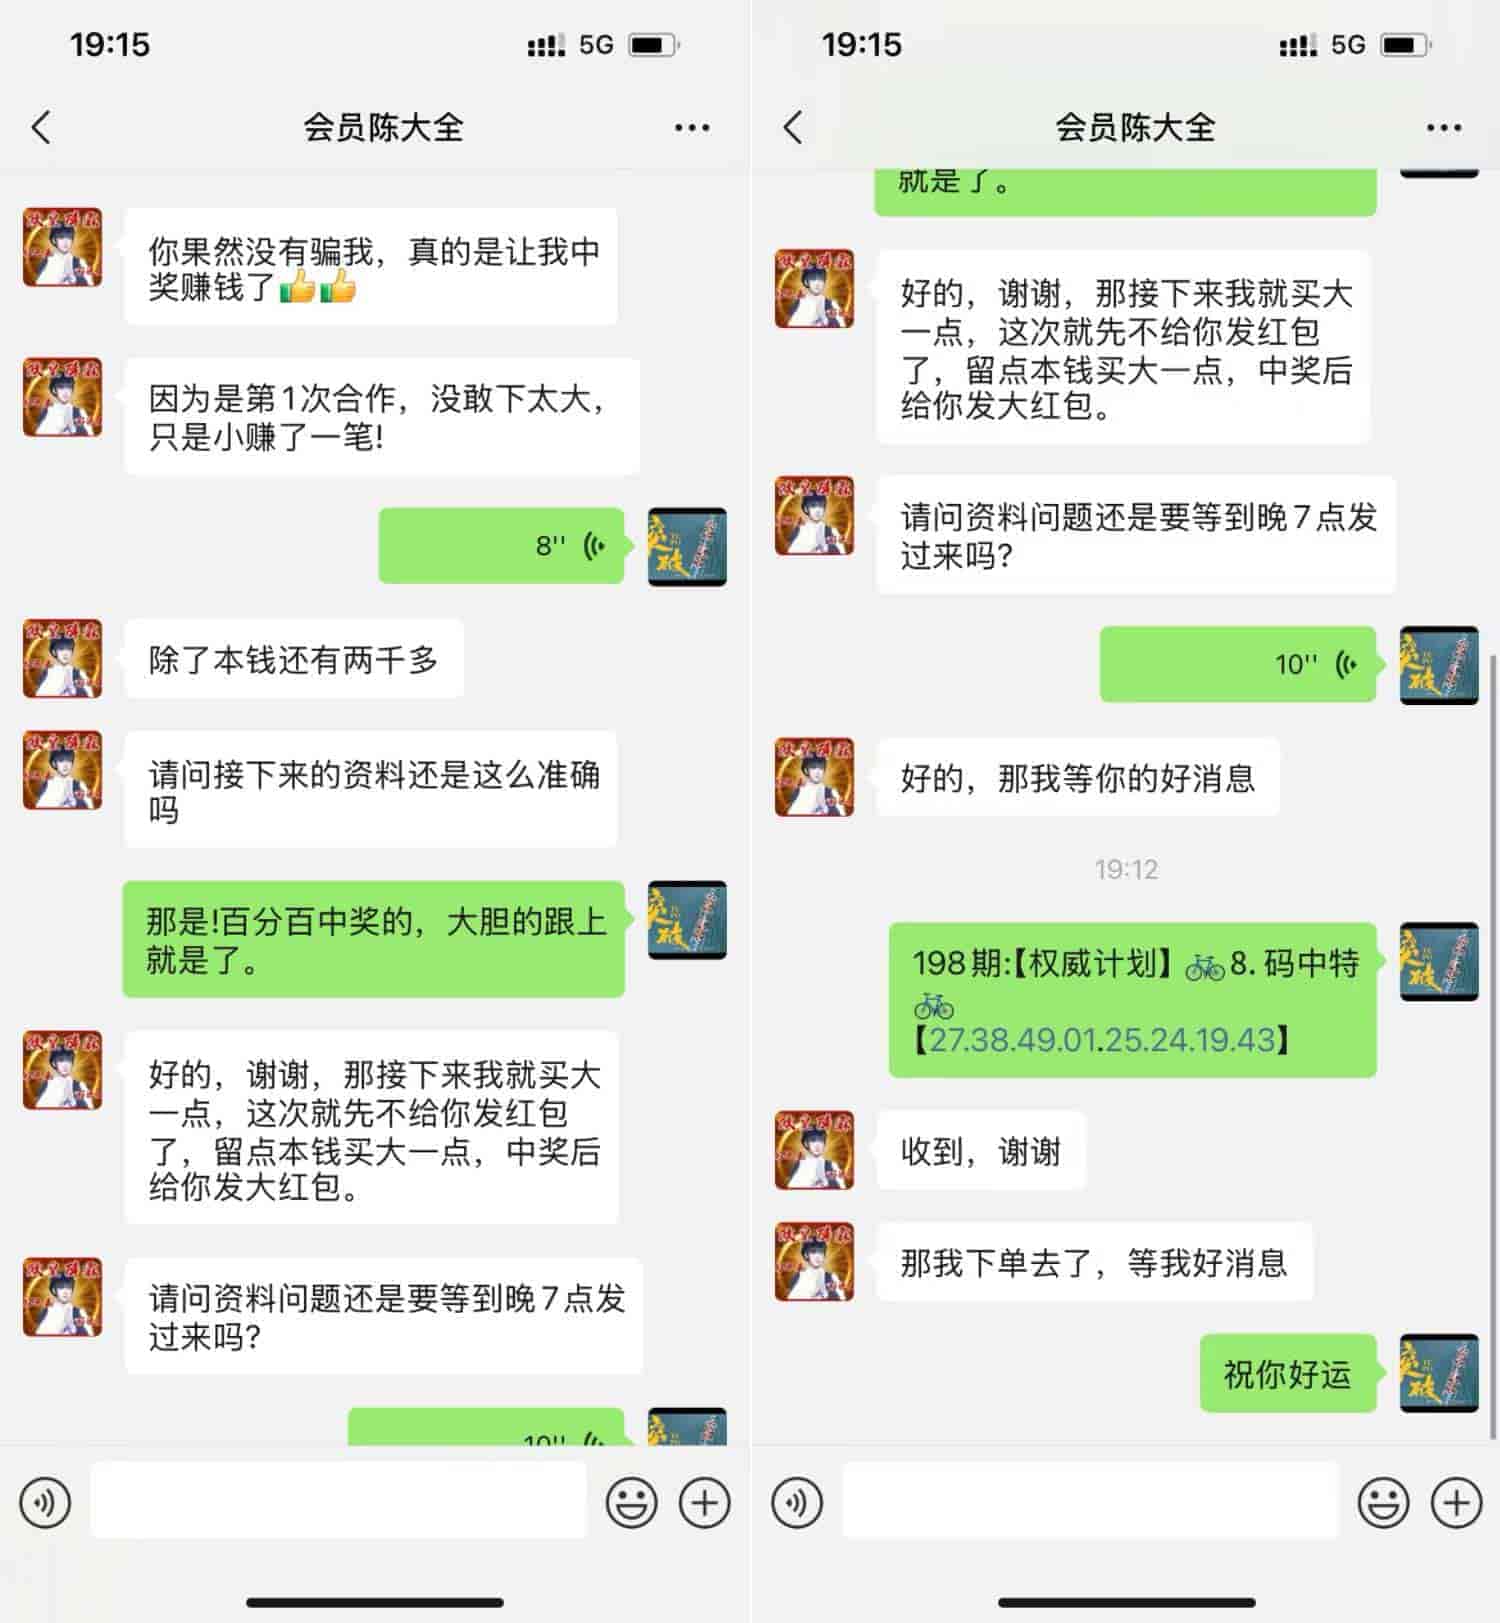Tap back arrow in right chat header

[x=793, y=128]
